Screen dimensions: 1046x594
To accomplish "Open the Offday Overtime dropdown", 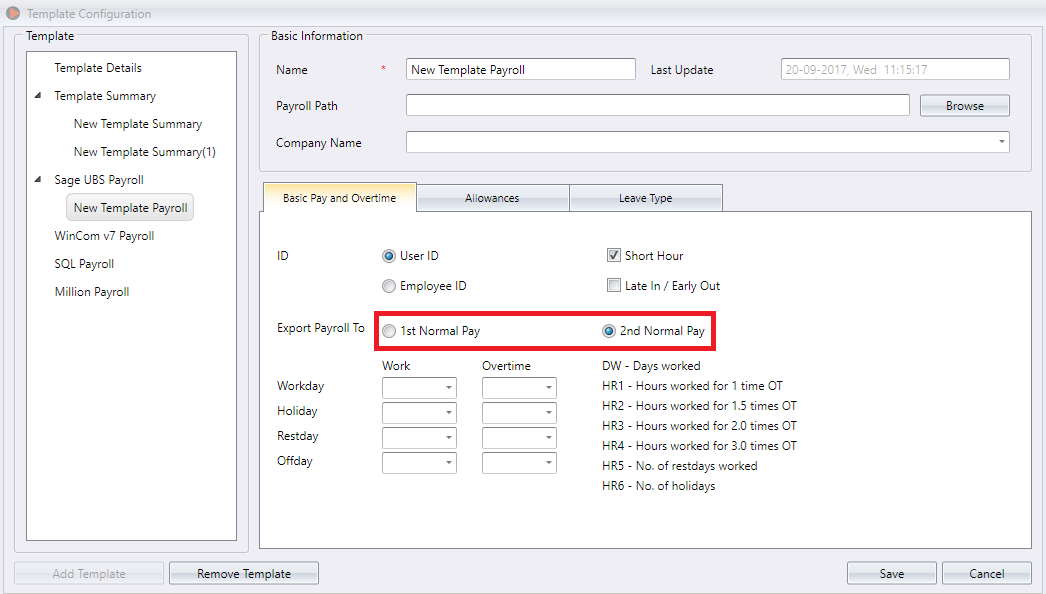I will pyautogui.click(x=519, y=463).
